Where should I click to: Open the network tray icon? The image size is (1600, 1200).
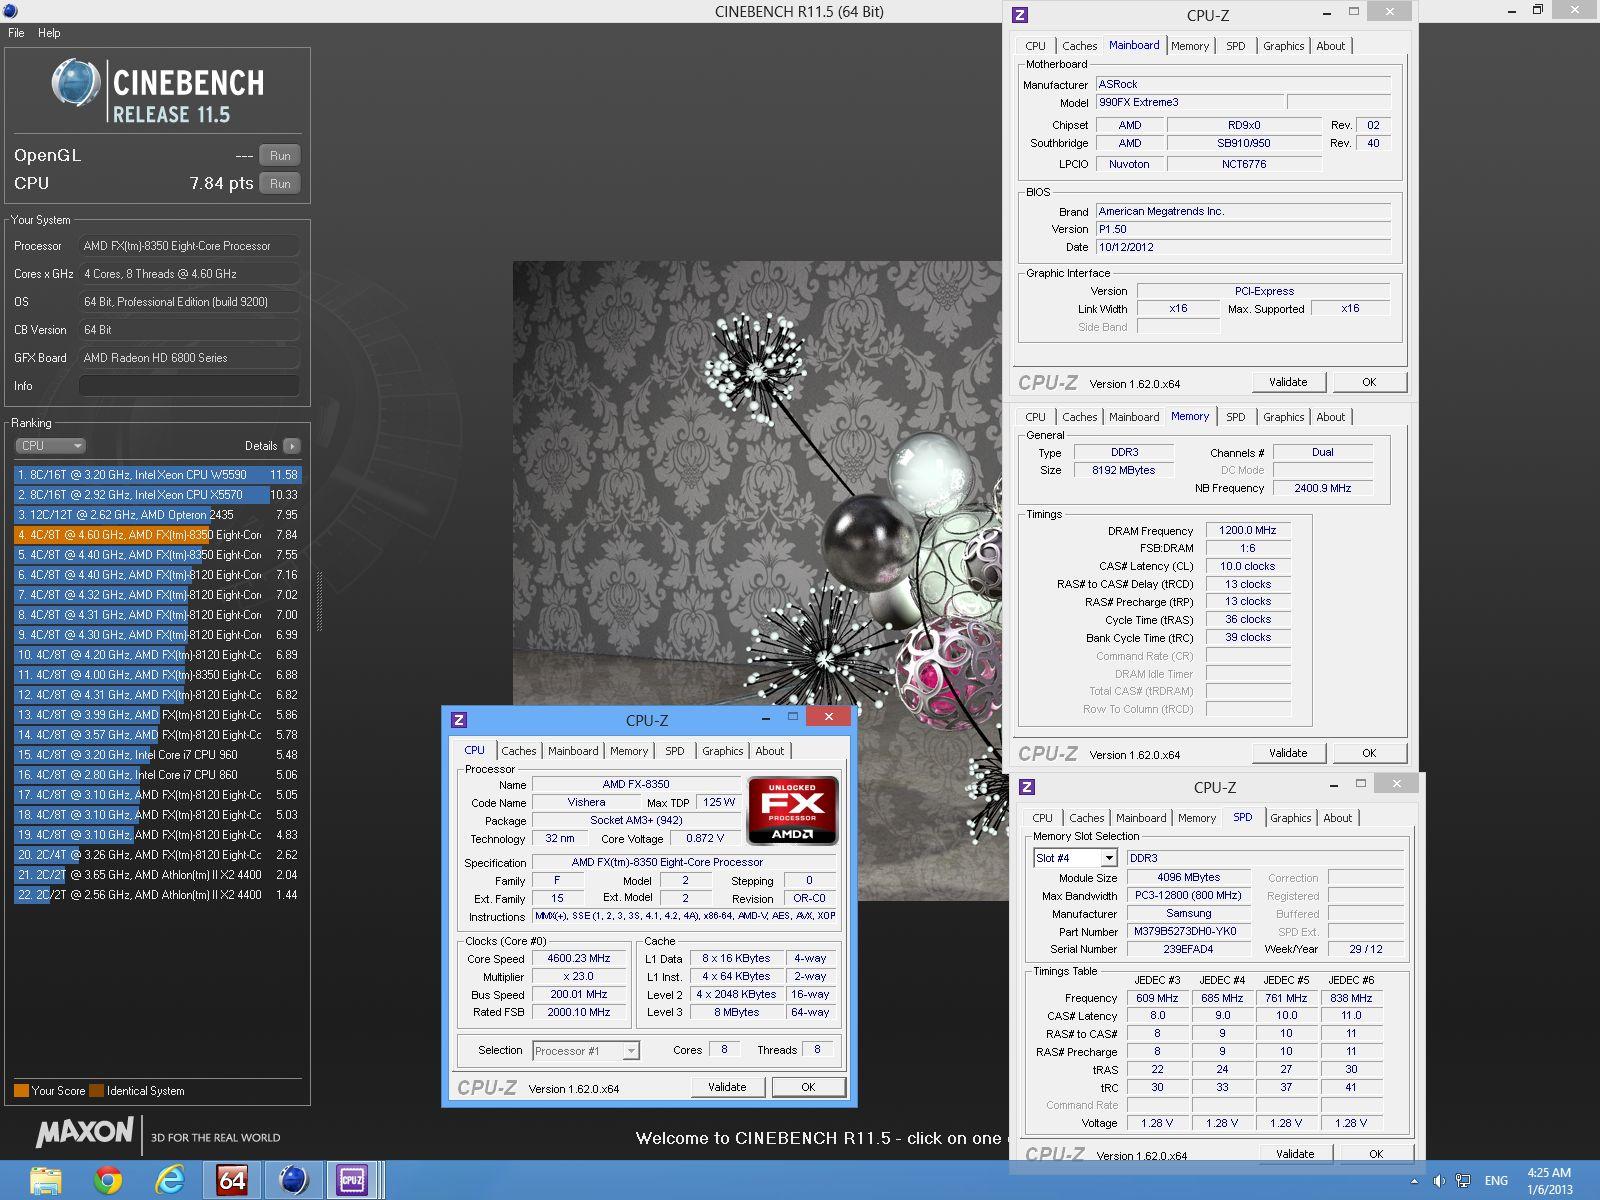pyautogui.click(x=1463, y=1181)
